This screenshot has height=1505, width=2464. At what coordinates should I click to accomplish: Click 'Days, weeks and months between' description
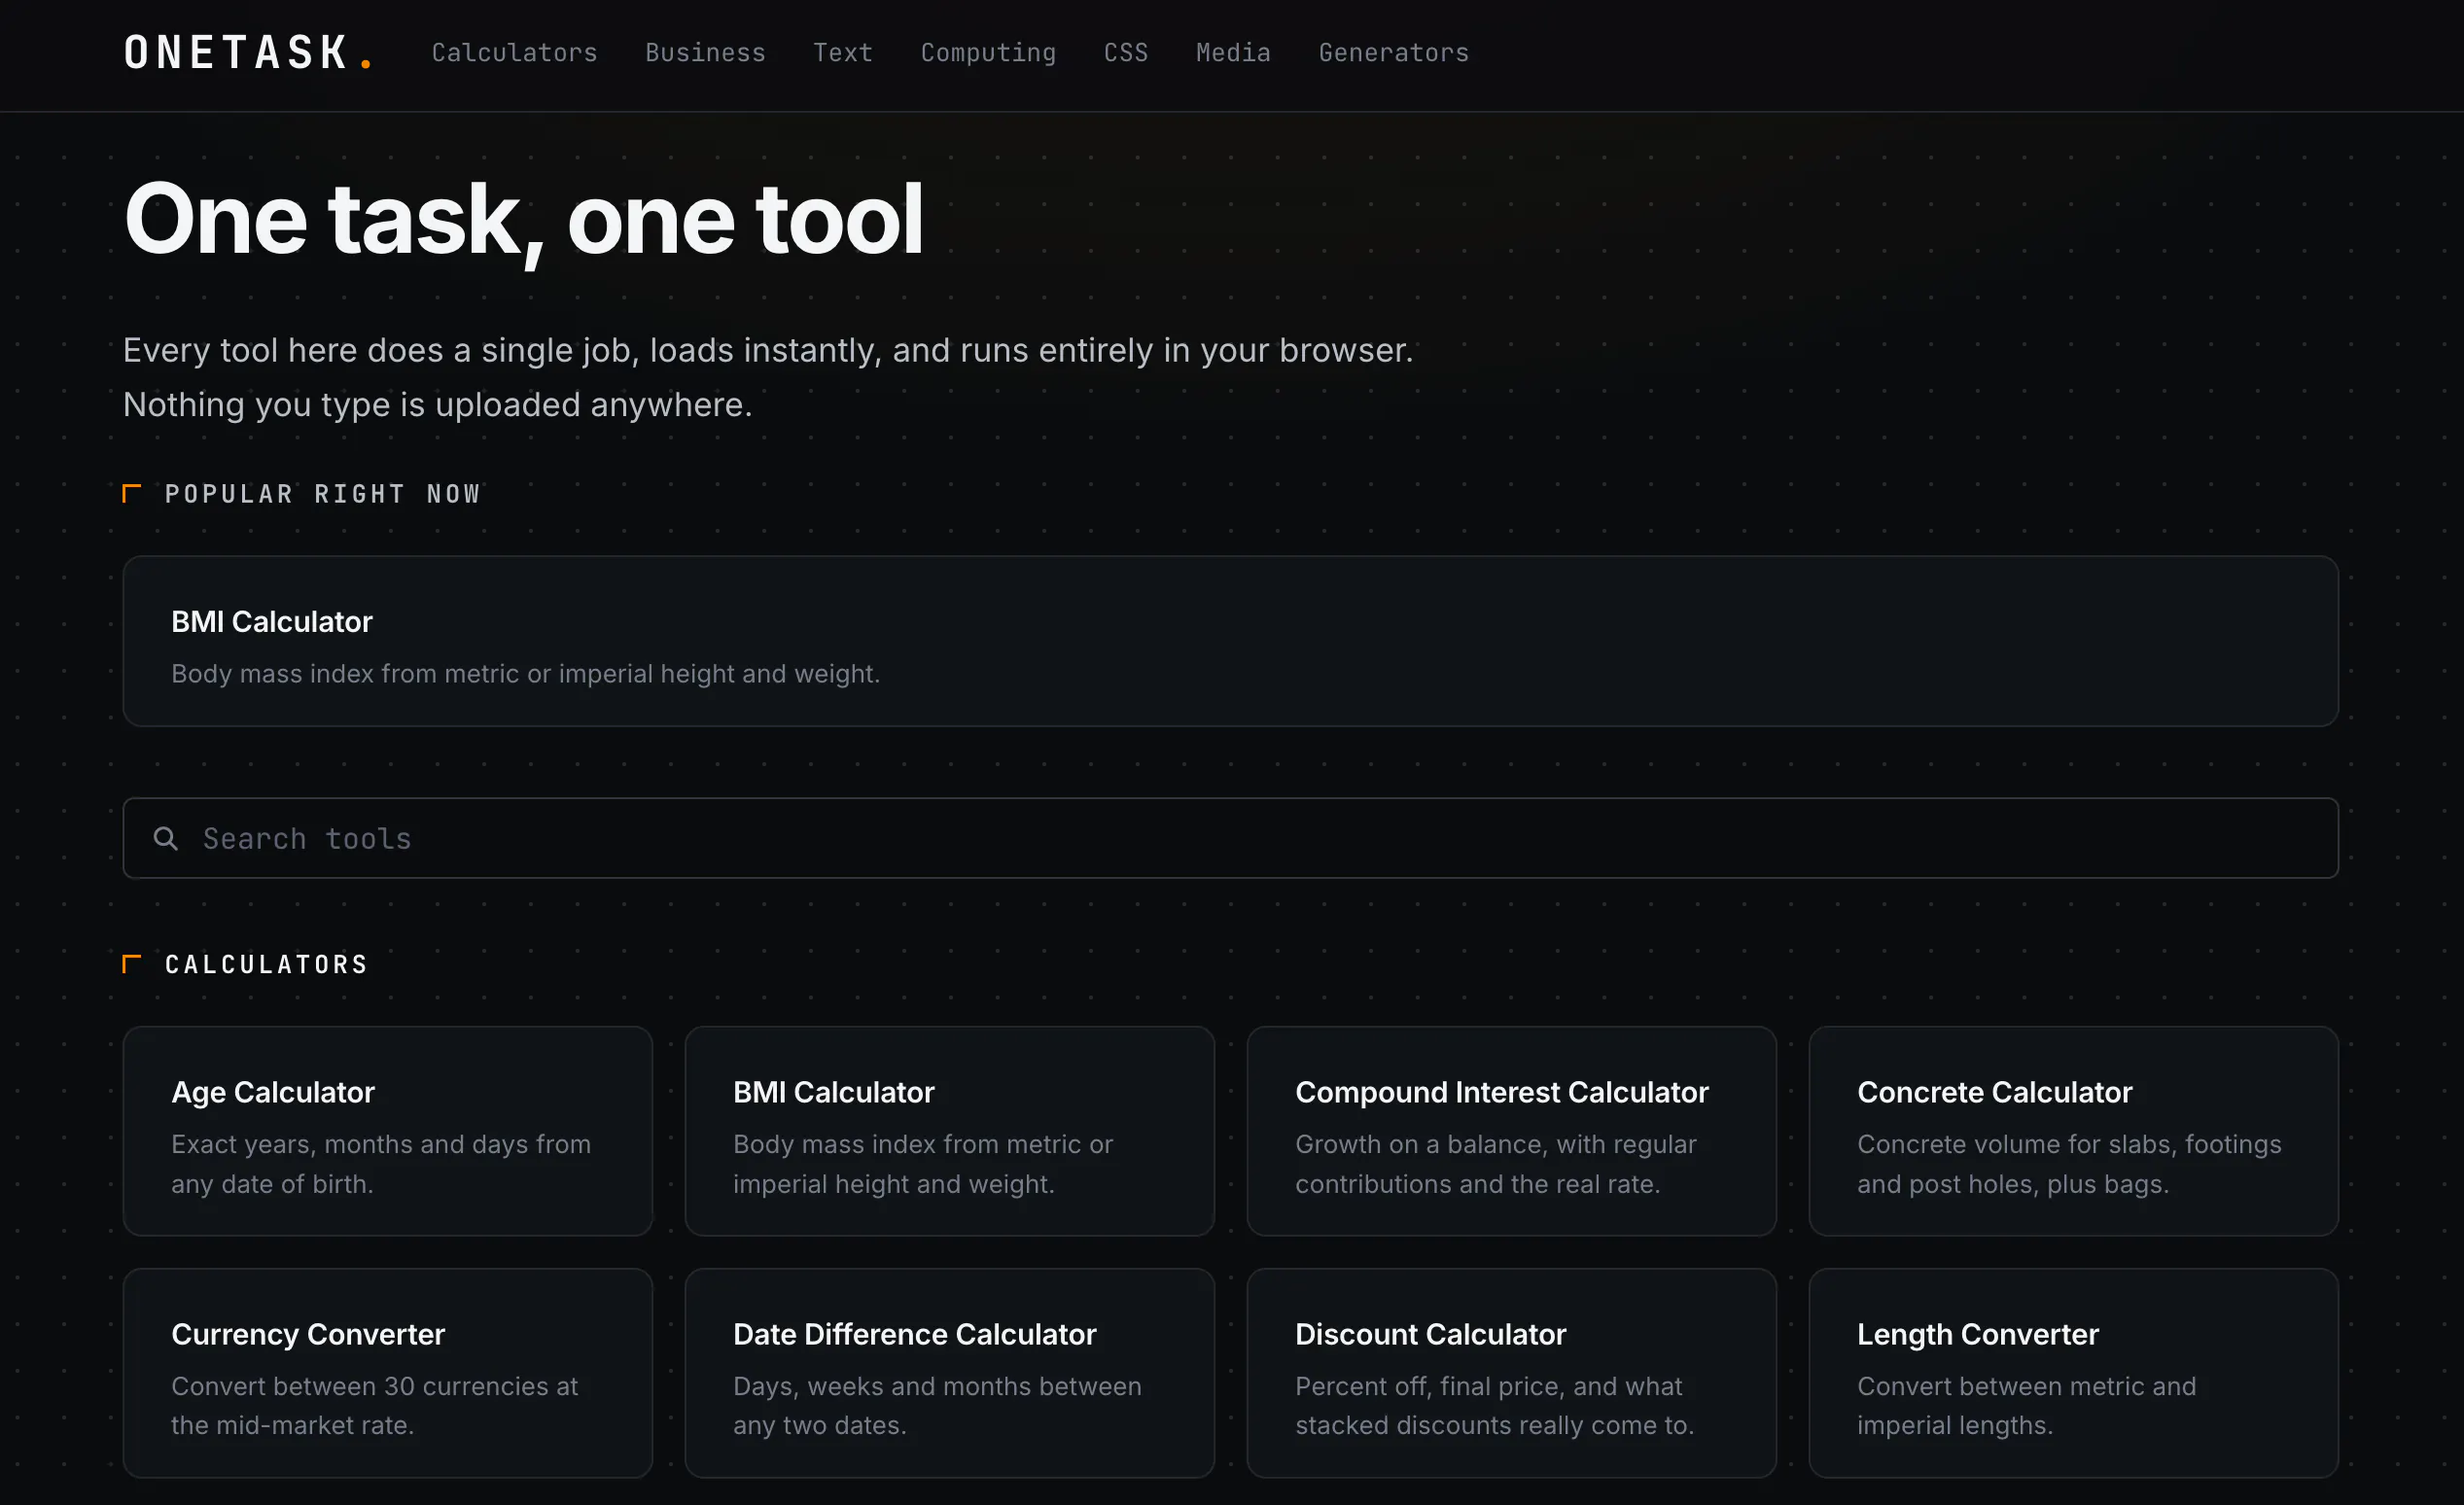click(x=937, y=1405)
